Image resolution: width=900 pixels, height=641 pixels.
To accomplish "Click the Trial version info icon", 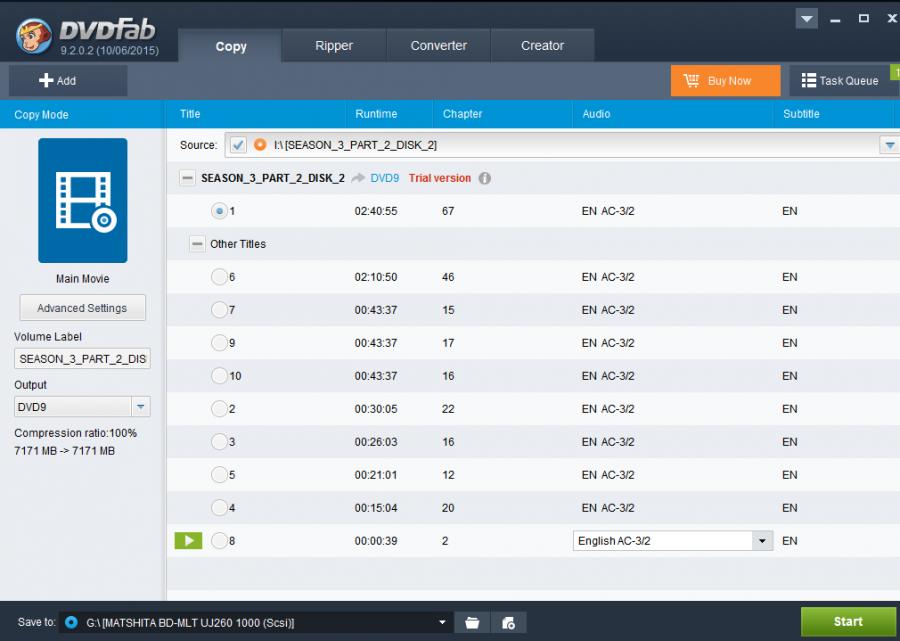I will pos(485,178).
